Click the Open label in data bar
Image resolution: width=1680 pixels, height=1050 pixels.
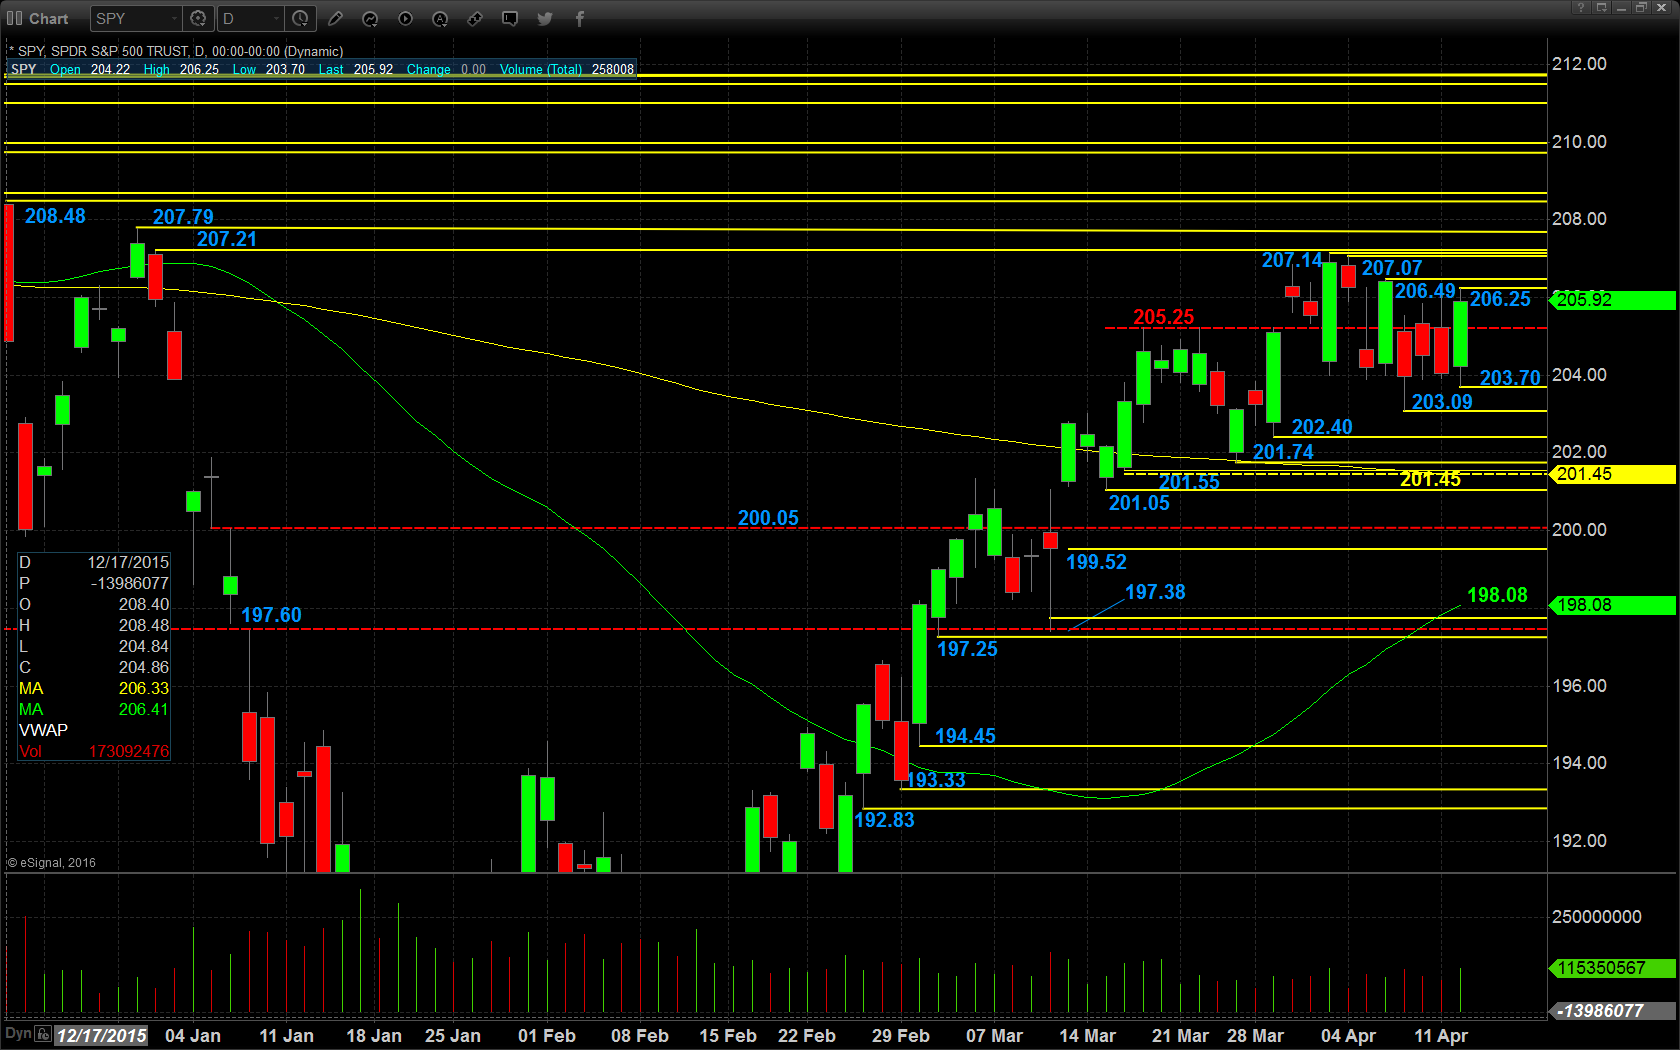[x=65, y=69]
